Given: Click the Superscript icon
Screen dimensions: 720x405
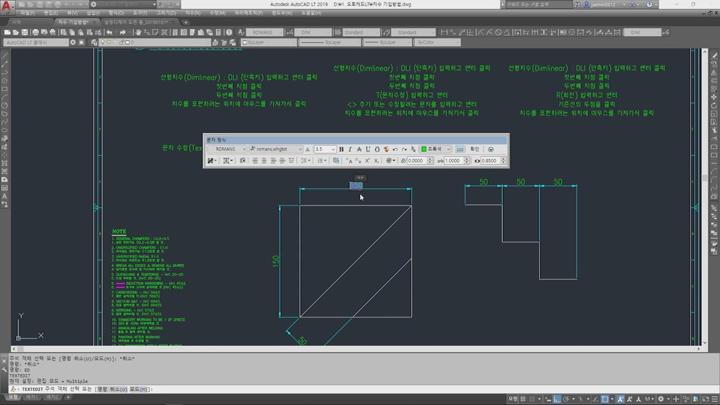Looking at the screenshot, I should (367, 161).
